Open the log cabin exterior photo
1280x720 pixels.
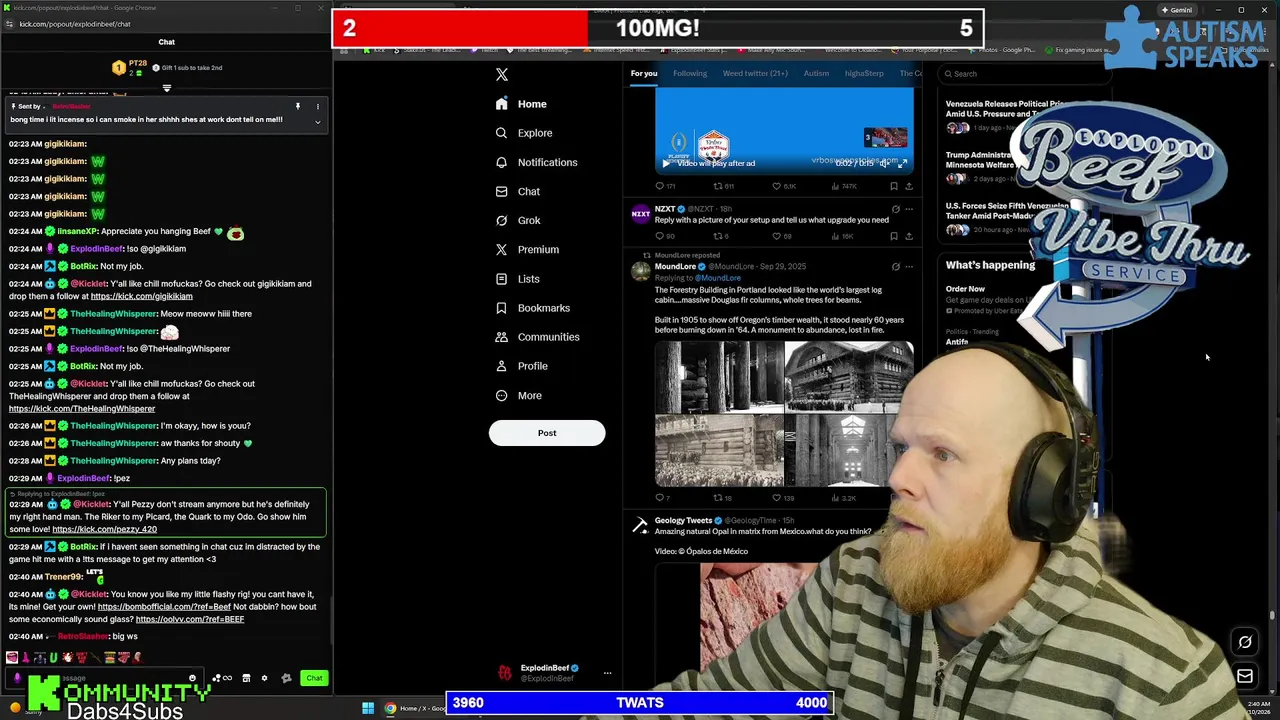coord(849,376)
